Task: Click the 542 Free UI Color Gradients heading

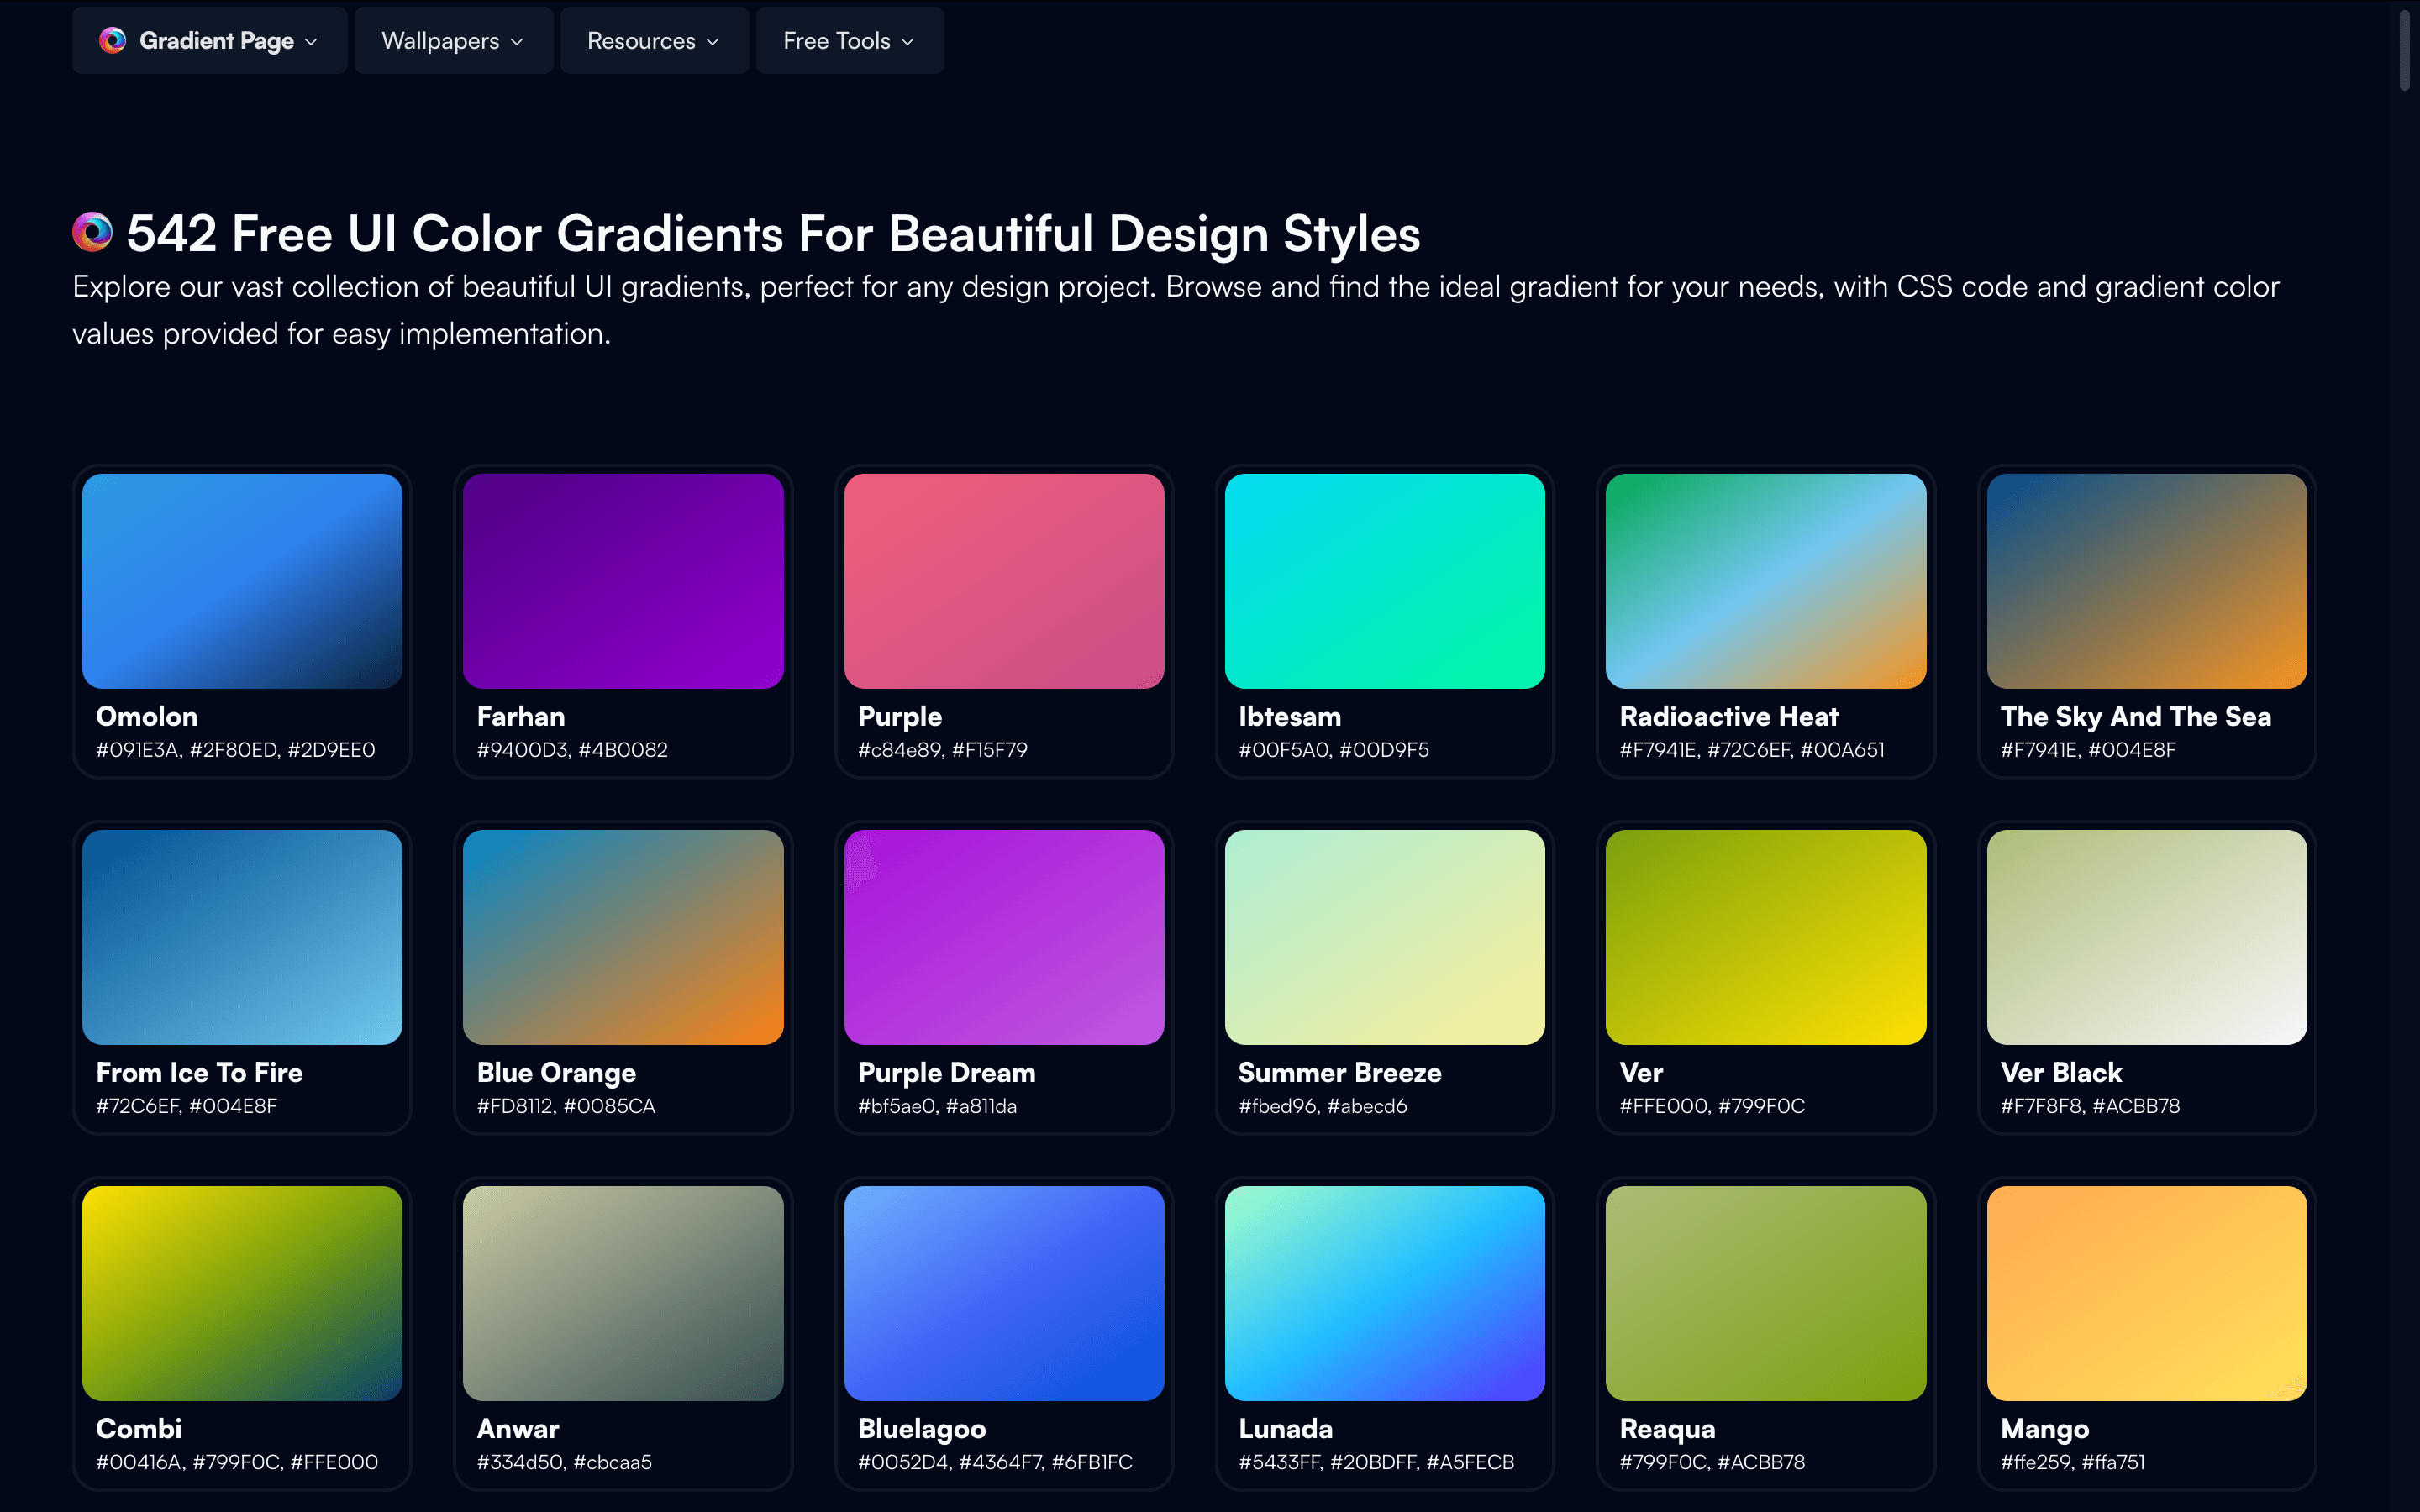Action: click(x=773, y=233)
